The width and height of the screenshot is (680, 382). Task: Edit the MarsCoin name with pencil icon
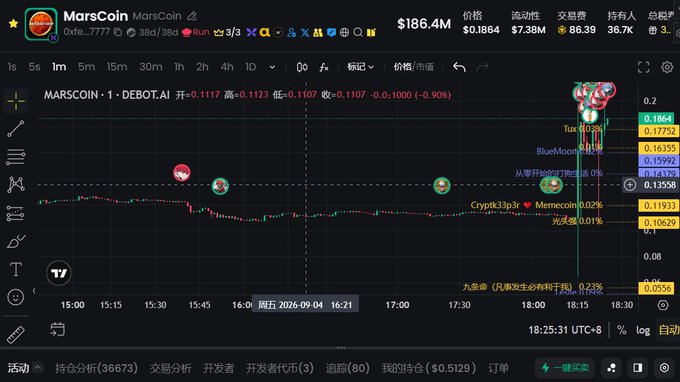coord(192,16)
